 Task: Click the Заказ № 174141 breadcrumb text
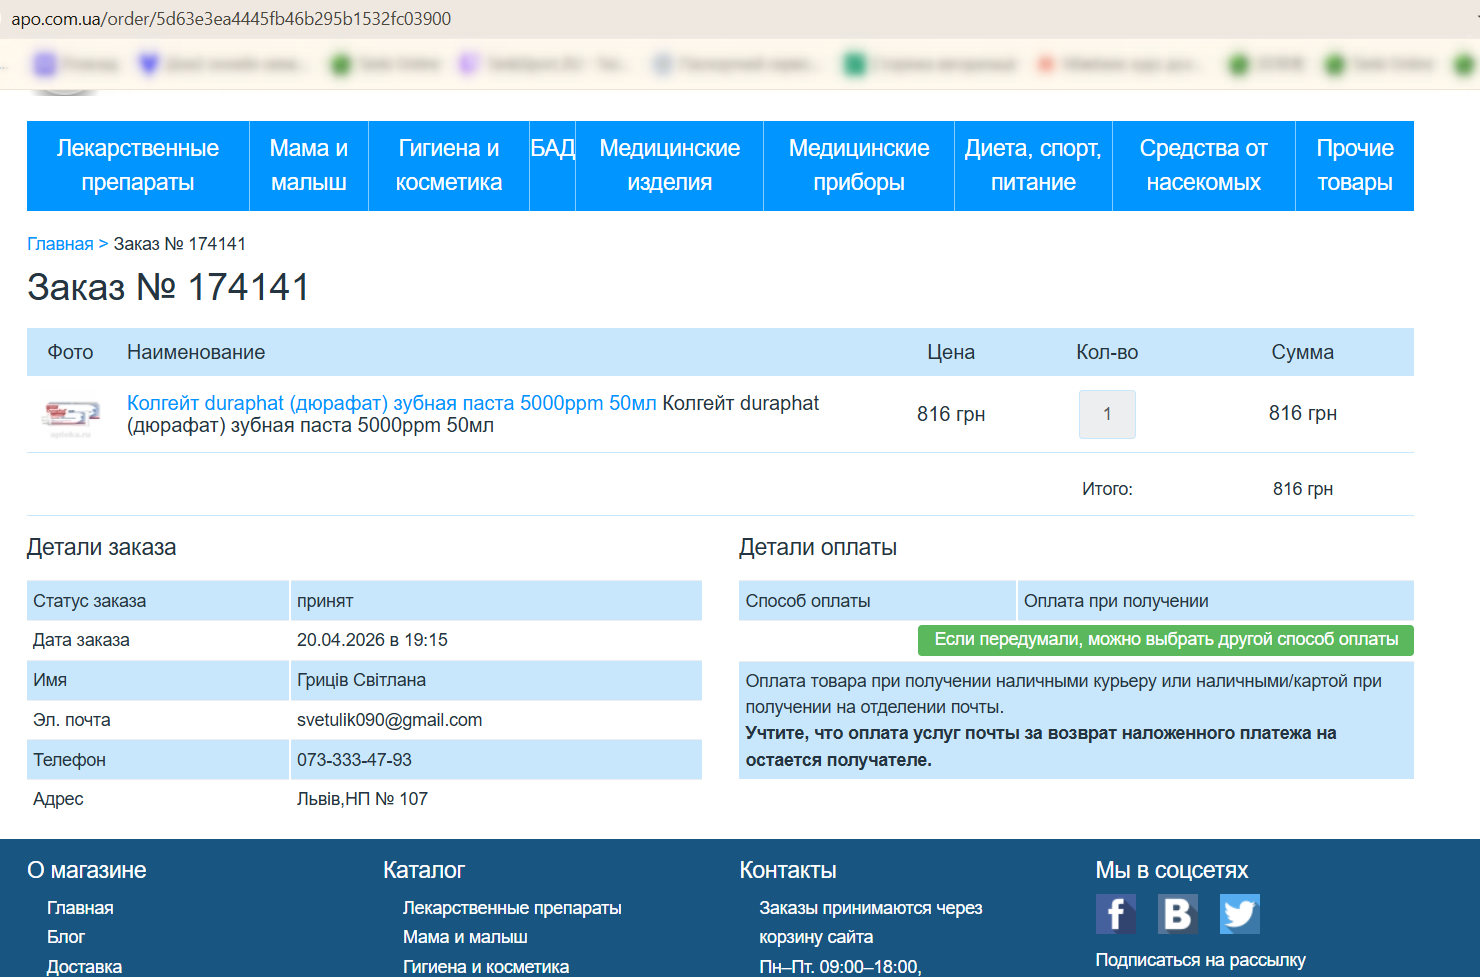[180, 244]
